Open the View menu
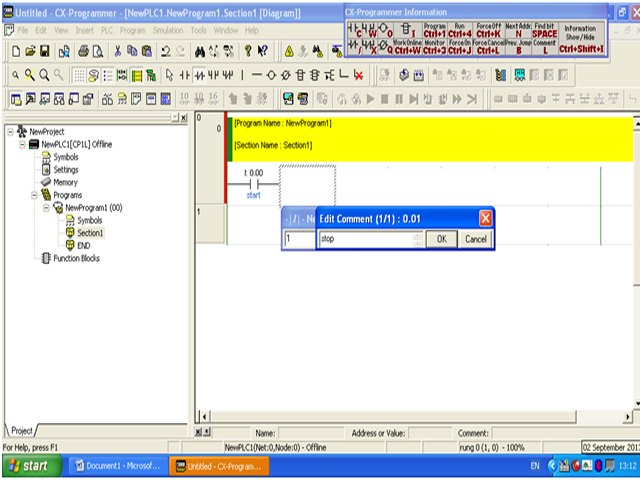 pyautogui.click(x=61, y=31)
